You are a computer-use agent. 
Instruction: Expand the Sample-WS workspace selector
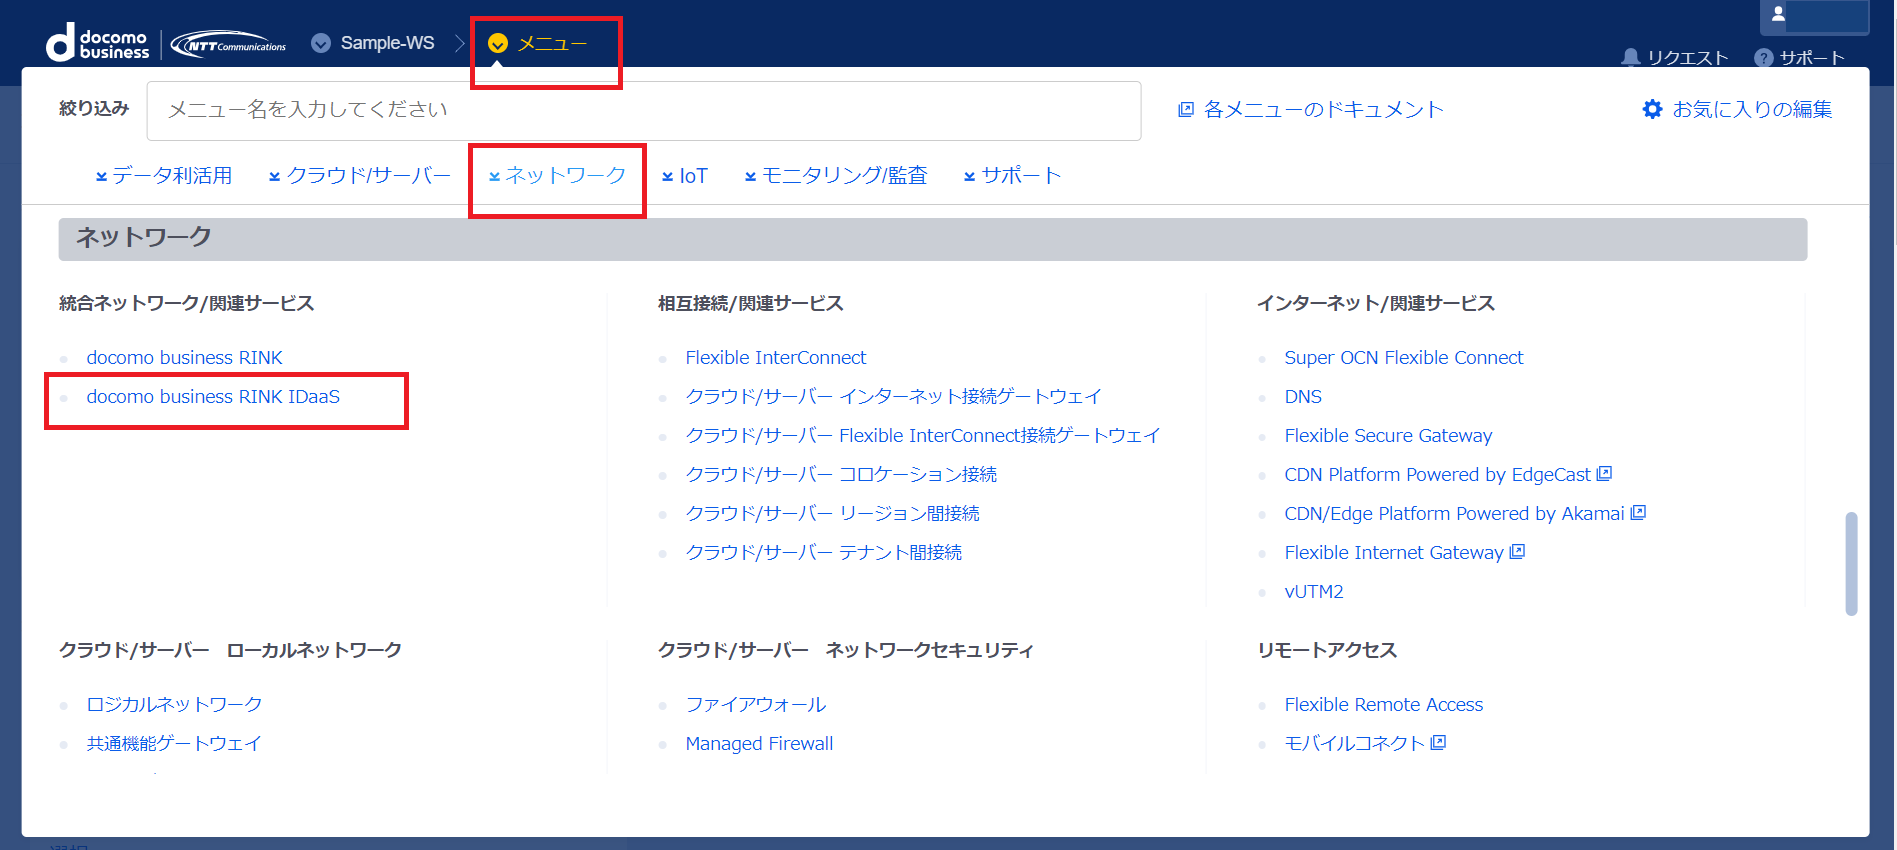[x=373, y=43]
